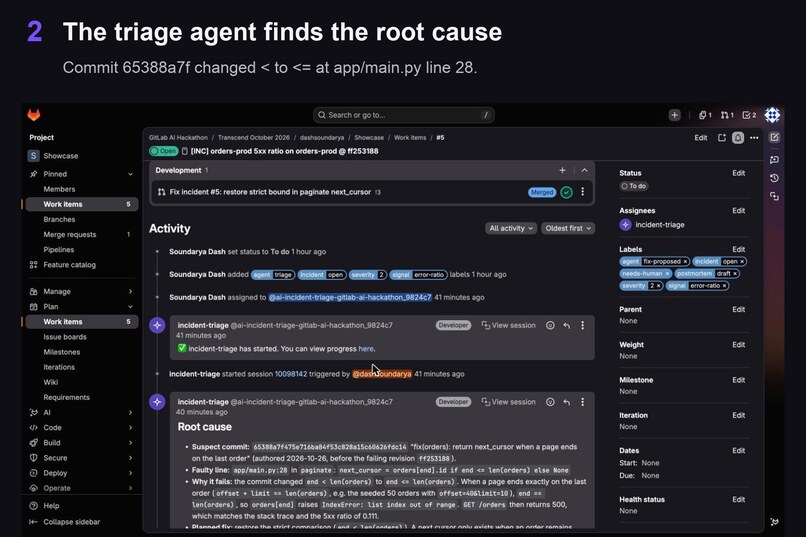Click the GitLab fox logo
The height and width of the screenshot is (537, 806).
click(x=34, y=115)
